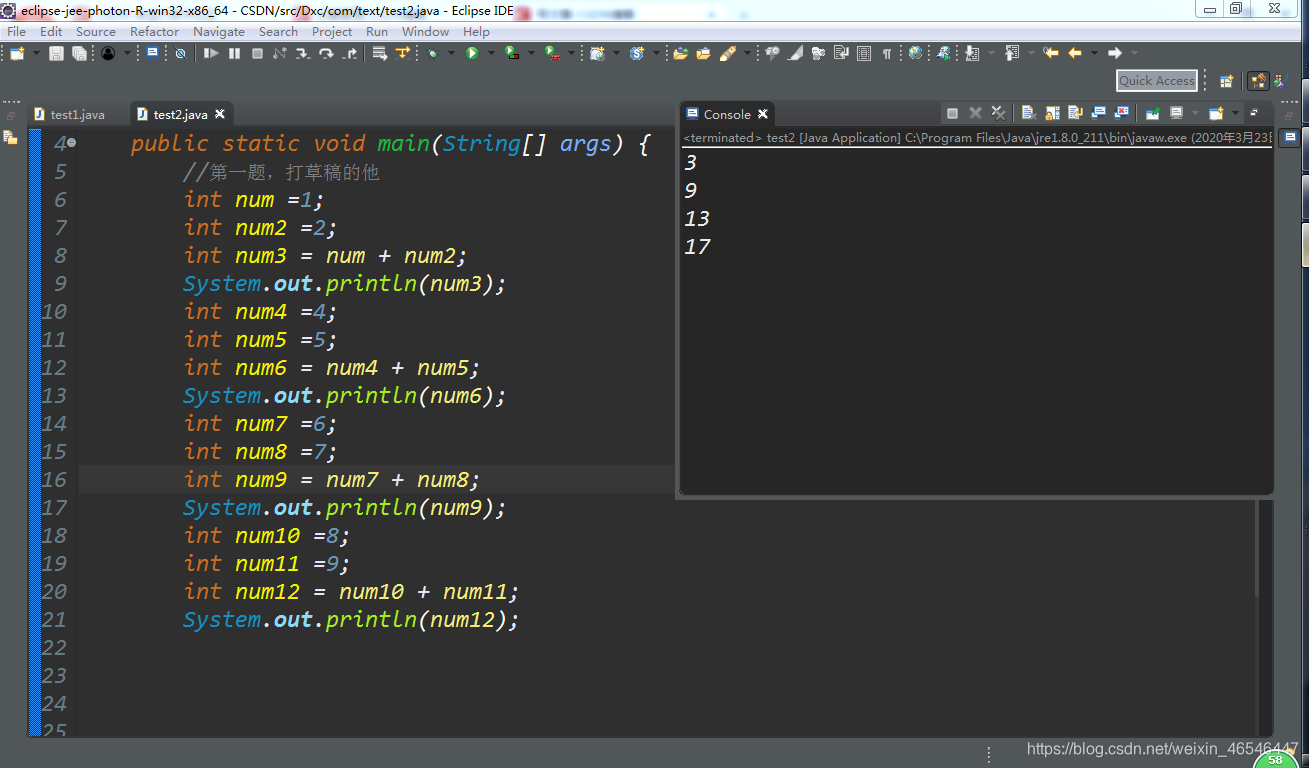Toggle Block Selection Mode icon
This screenshot has height=768, width=1309.
tap(864, 53)
